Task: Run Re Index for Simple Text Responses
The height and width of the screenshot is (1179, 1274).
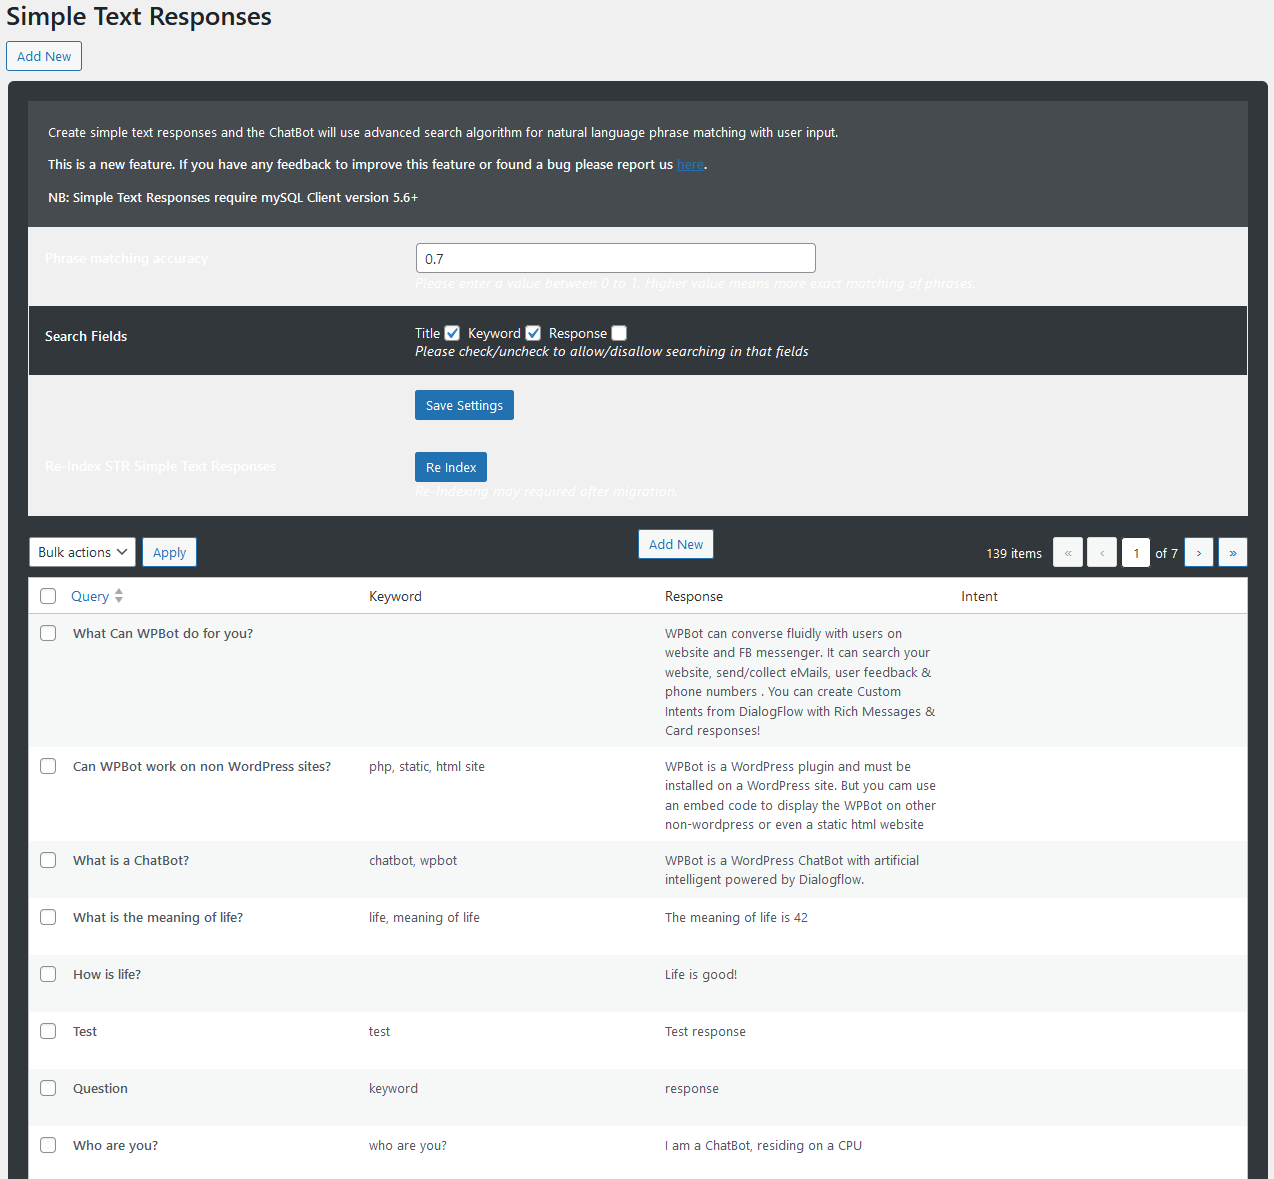Action: 450,466
